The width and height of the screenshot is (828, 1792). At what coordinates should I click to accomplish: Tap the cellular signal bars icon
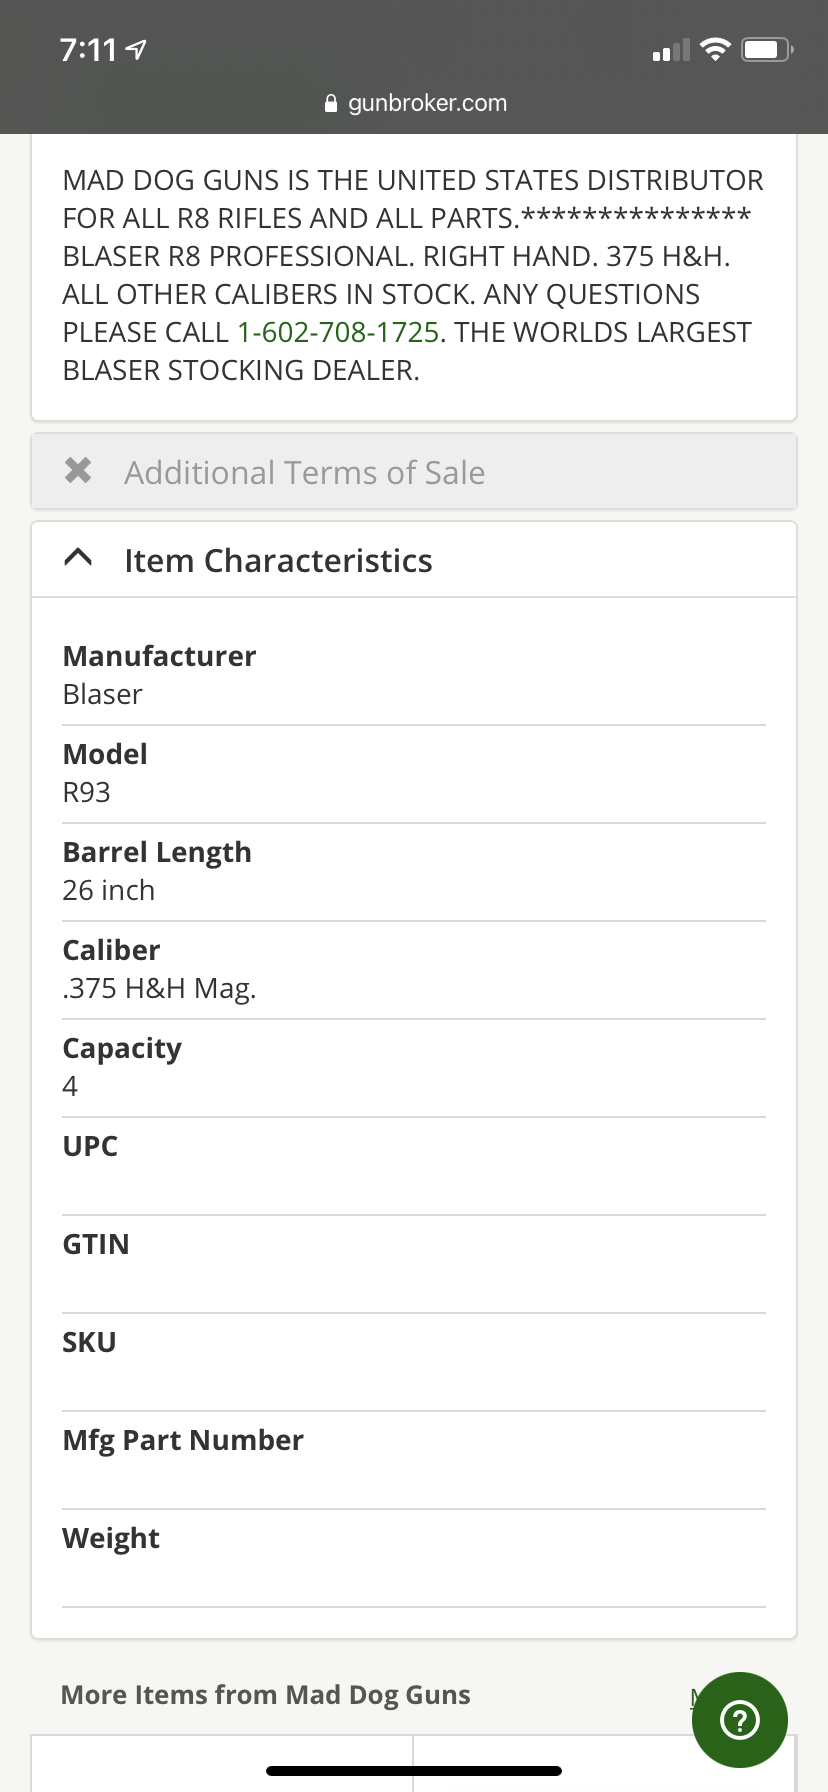point(670,50)
